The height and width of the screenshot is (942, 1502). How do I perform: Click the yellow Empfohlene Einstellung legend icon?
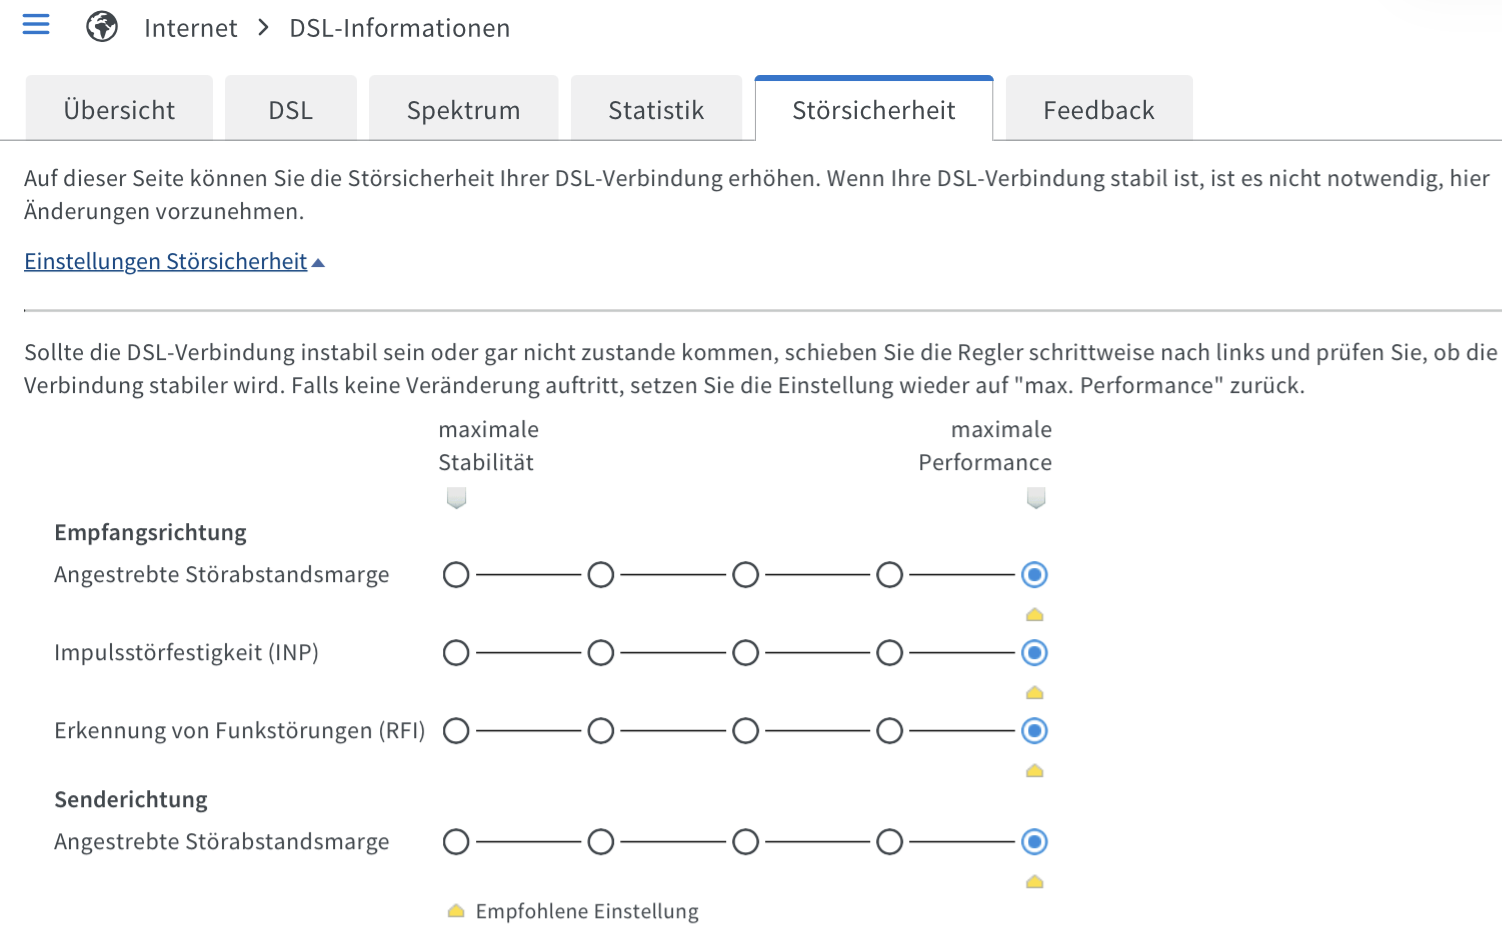click(456, 911)
